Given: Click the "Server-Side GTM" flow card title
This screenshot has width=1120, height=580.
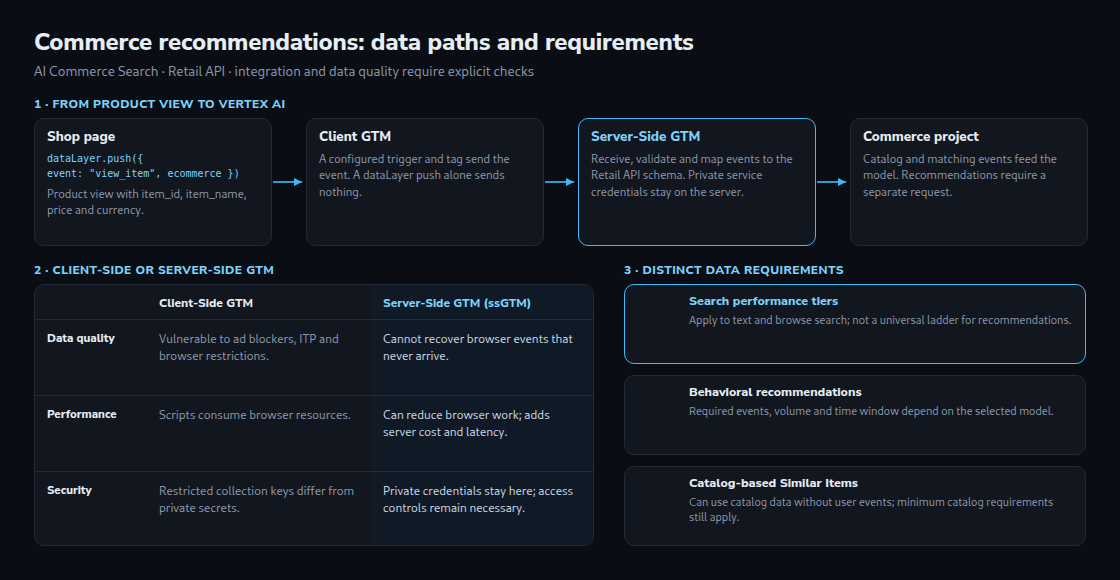Looking at the screenshot, I should pos(645,136).
